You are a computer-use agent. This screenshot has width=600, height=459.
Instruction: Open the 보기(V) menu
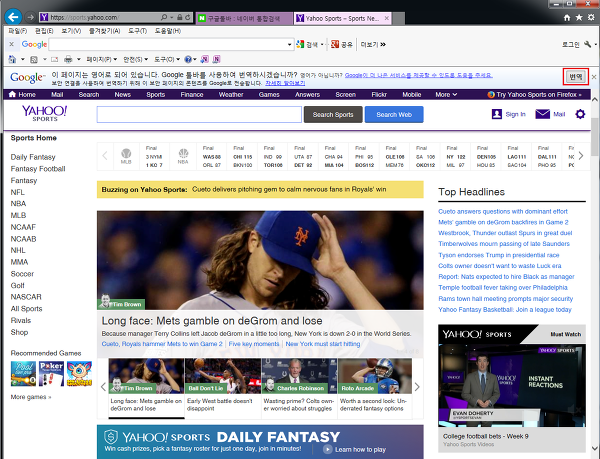click(x=71, y=31)
